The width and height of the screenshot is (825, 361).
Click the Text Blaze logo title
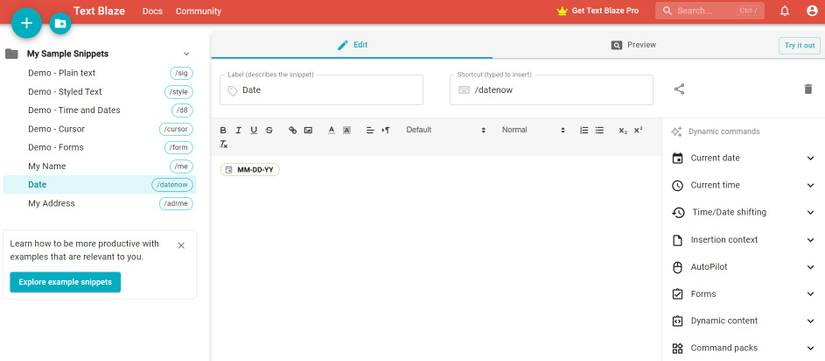click(99, 11)
